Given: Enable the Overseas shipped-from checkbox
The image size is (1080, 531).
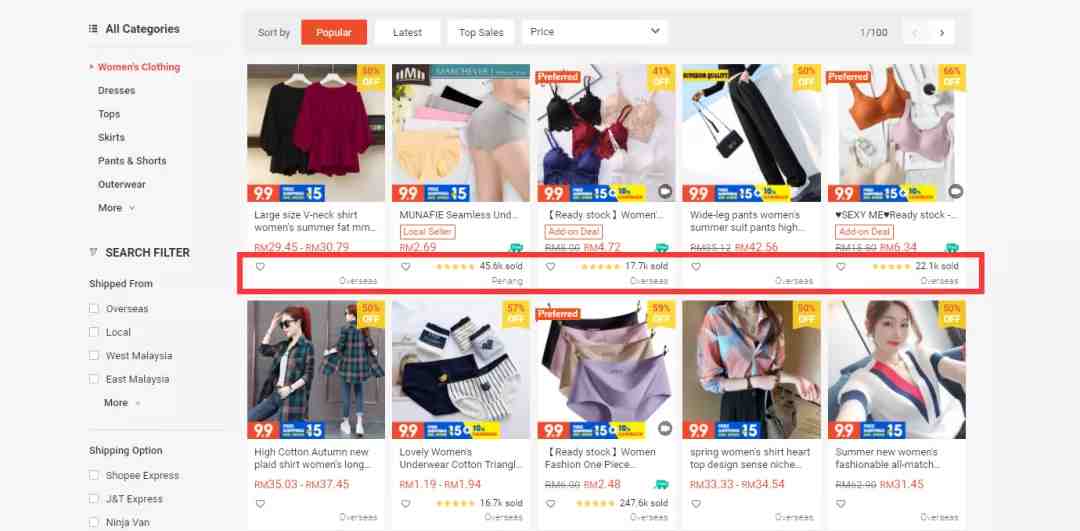Looking at the screenshot, I should point(94,309).
